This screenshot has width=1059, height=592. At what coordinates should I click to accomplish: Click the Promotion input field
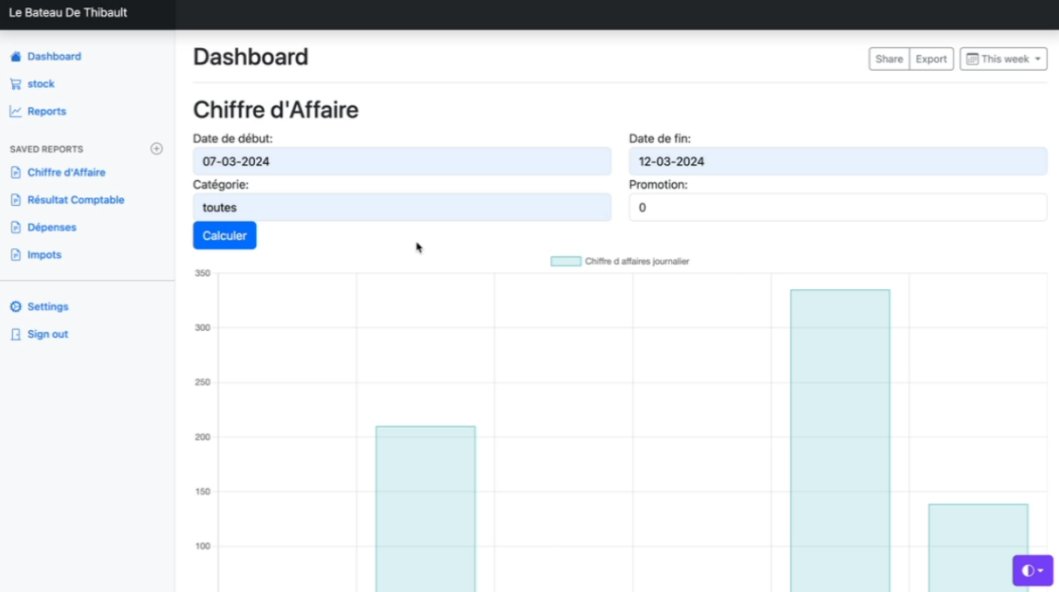[x=837, y=207]
